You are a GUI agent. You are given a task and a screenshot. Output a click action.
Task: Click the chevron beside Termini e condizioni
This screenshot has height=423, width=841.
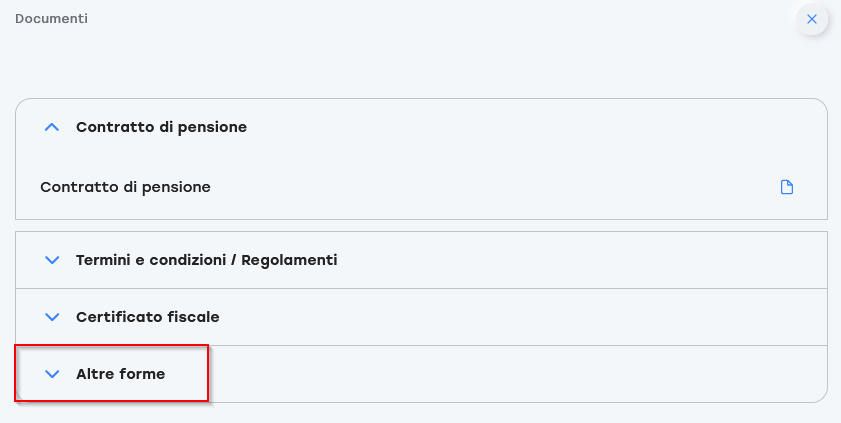53,260
